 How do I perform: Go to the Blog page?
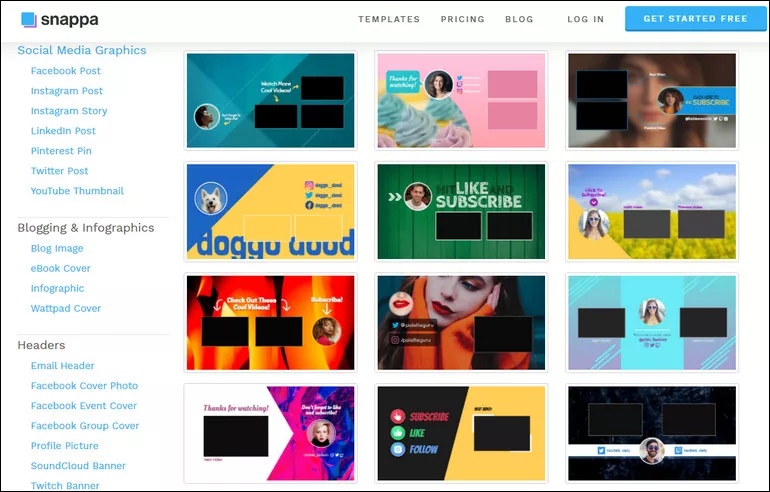[x=519, y=19]
